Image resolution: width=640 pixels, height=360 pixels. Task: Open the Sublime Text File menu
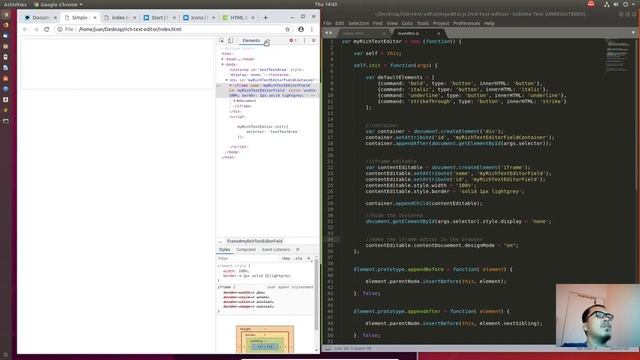point(327,23)
